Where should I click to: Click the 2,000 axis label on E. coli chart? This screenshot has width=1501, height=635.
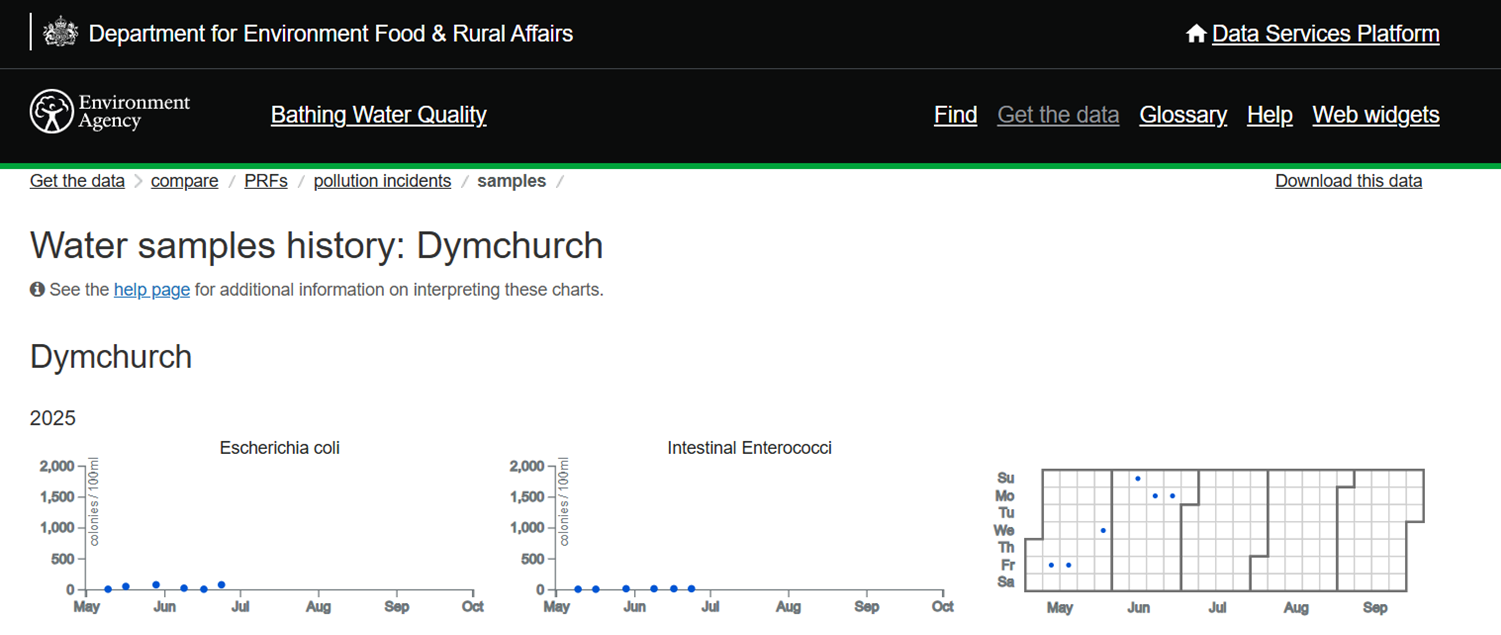pyautogui.click(x=56, y=466)
